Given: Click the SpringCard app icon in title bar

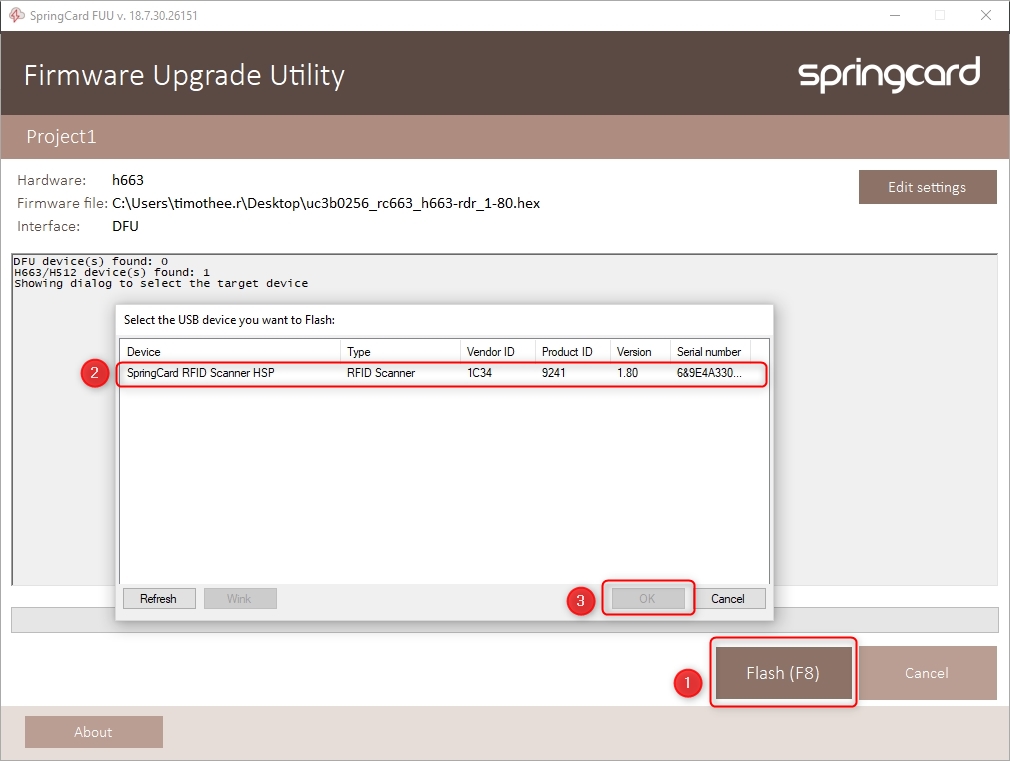Looking at the screenshot, I should 16,15.
